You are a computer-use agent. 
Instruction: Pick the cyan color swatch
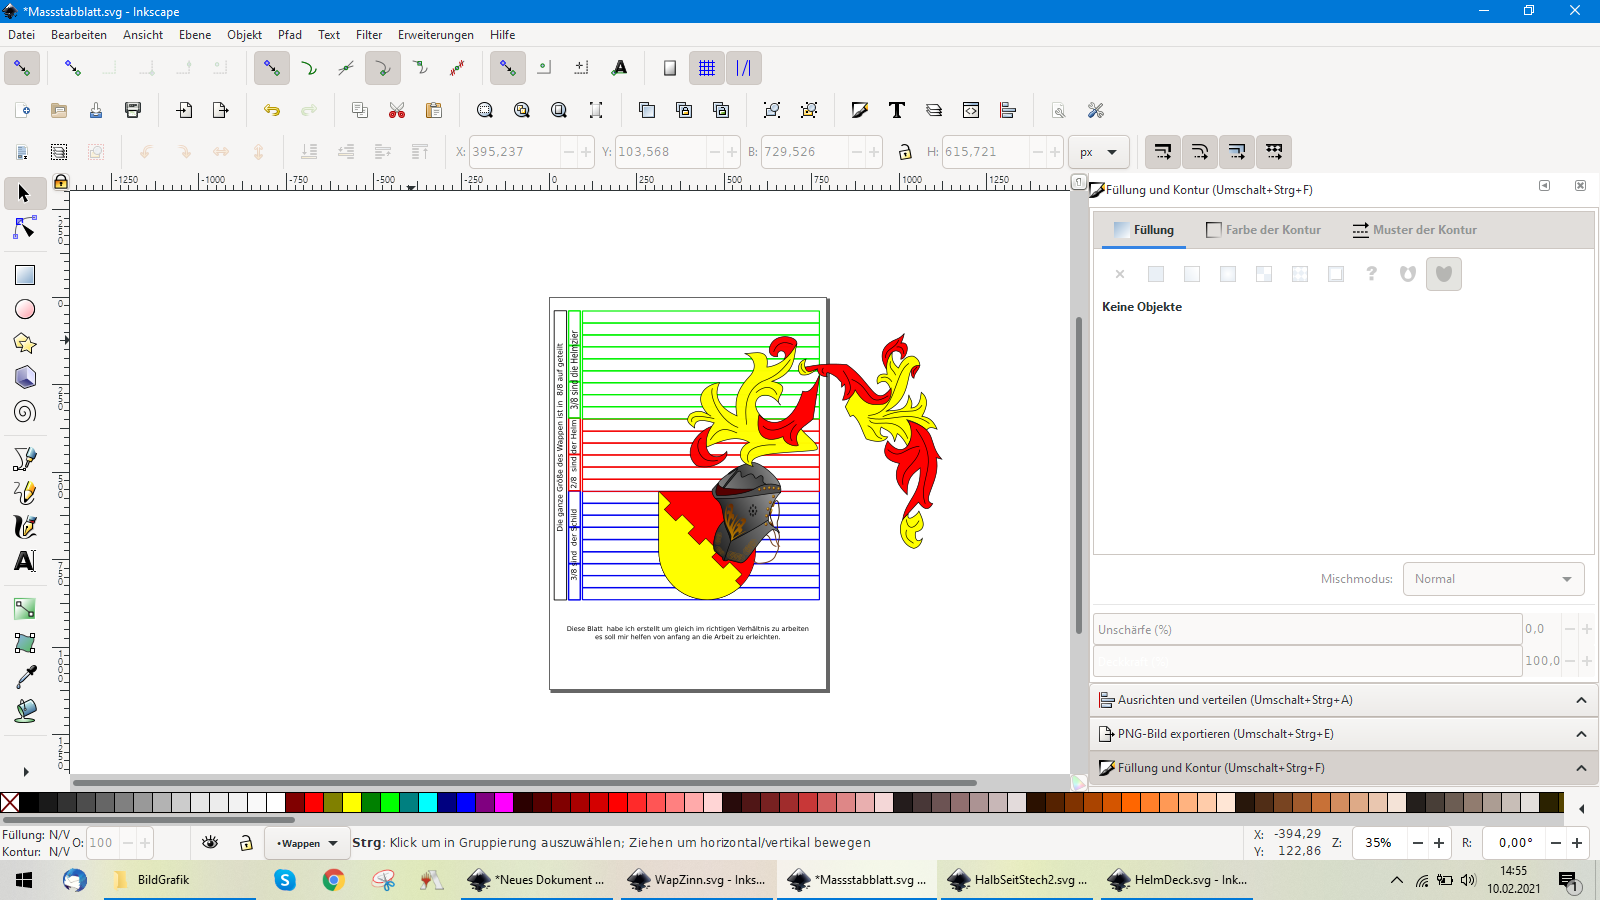point(428,802)
